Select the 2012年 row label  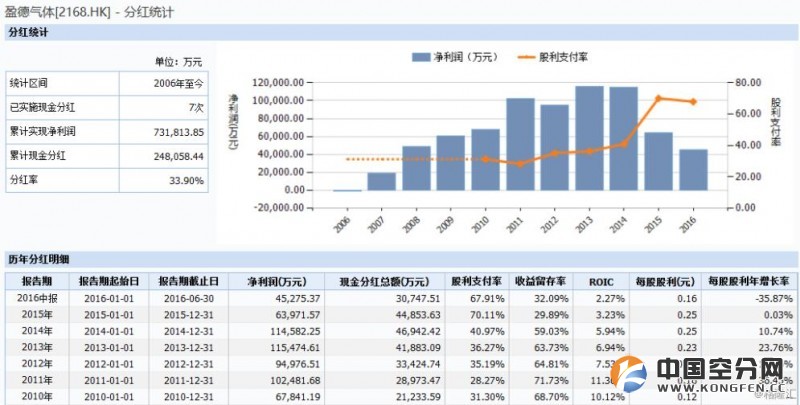[x=37, y=363]
